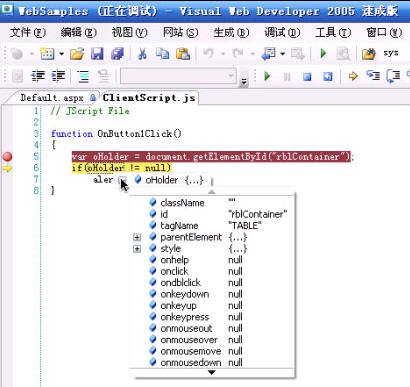Open the 生成(B) menu
Image resolution: width=410 pixels, height=387 pixels.
231,32
